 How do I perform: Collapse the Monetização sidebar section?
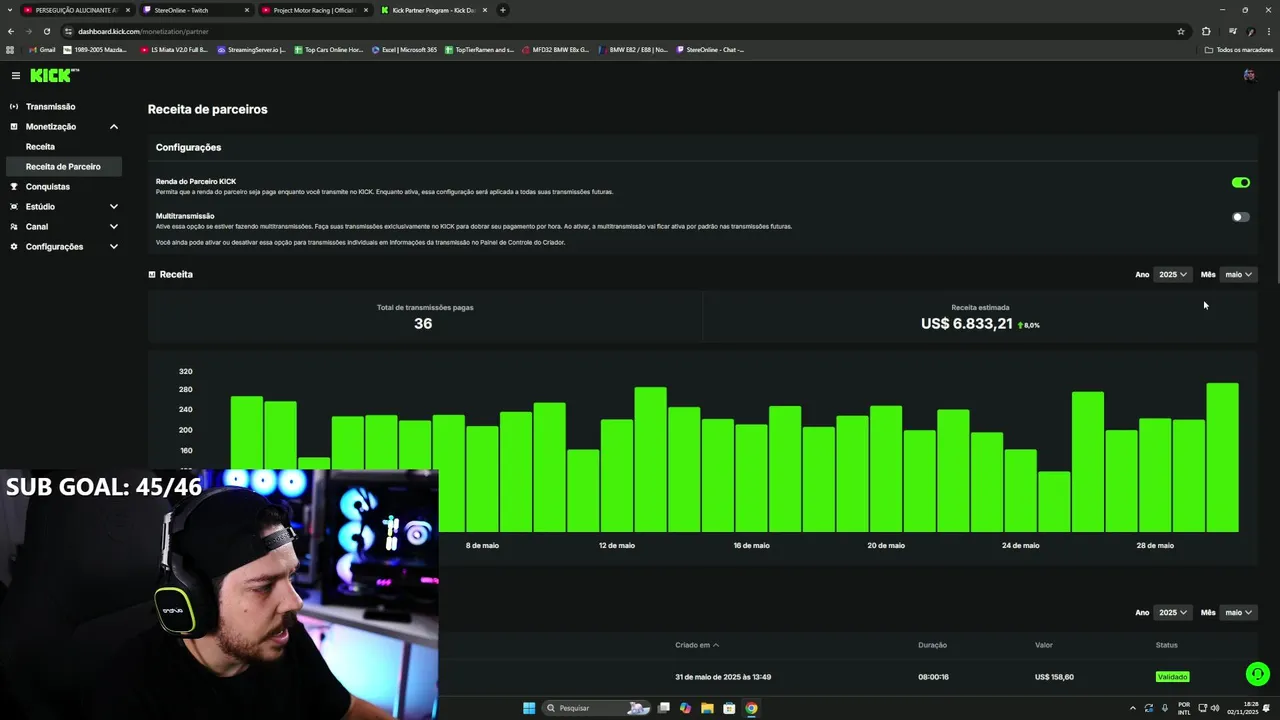click(114, 126)
